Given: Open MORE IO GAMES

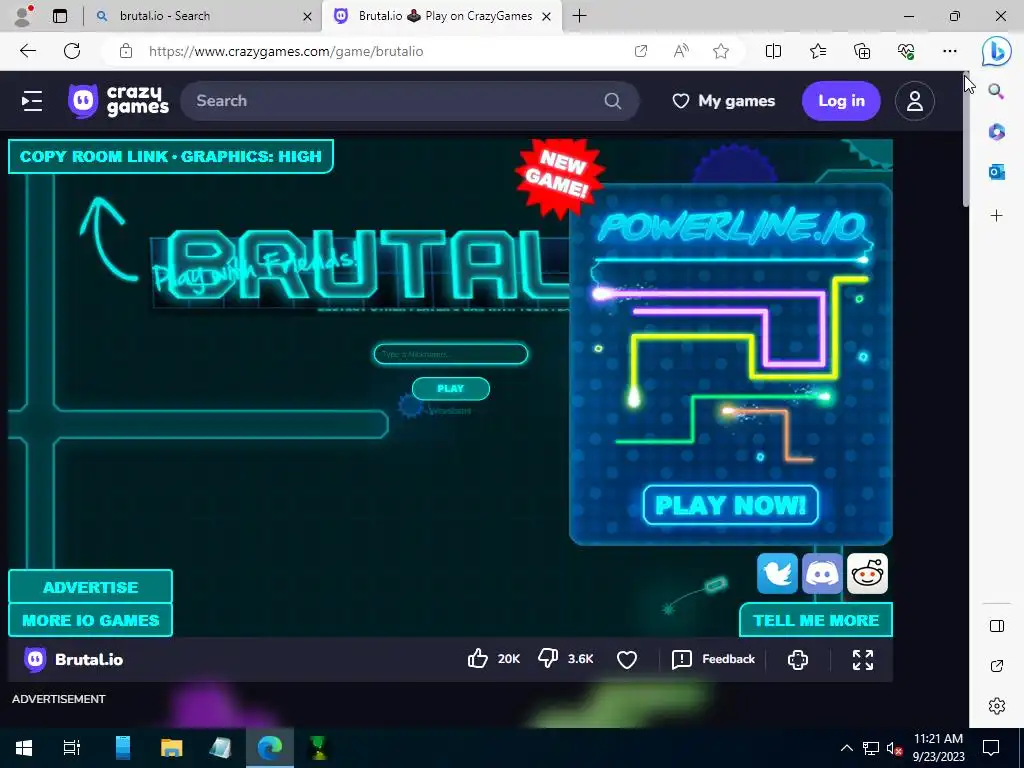Looking at the screenshot, I should pyautogui.click(x=90, y=620).
